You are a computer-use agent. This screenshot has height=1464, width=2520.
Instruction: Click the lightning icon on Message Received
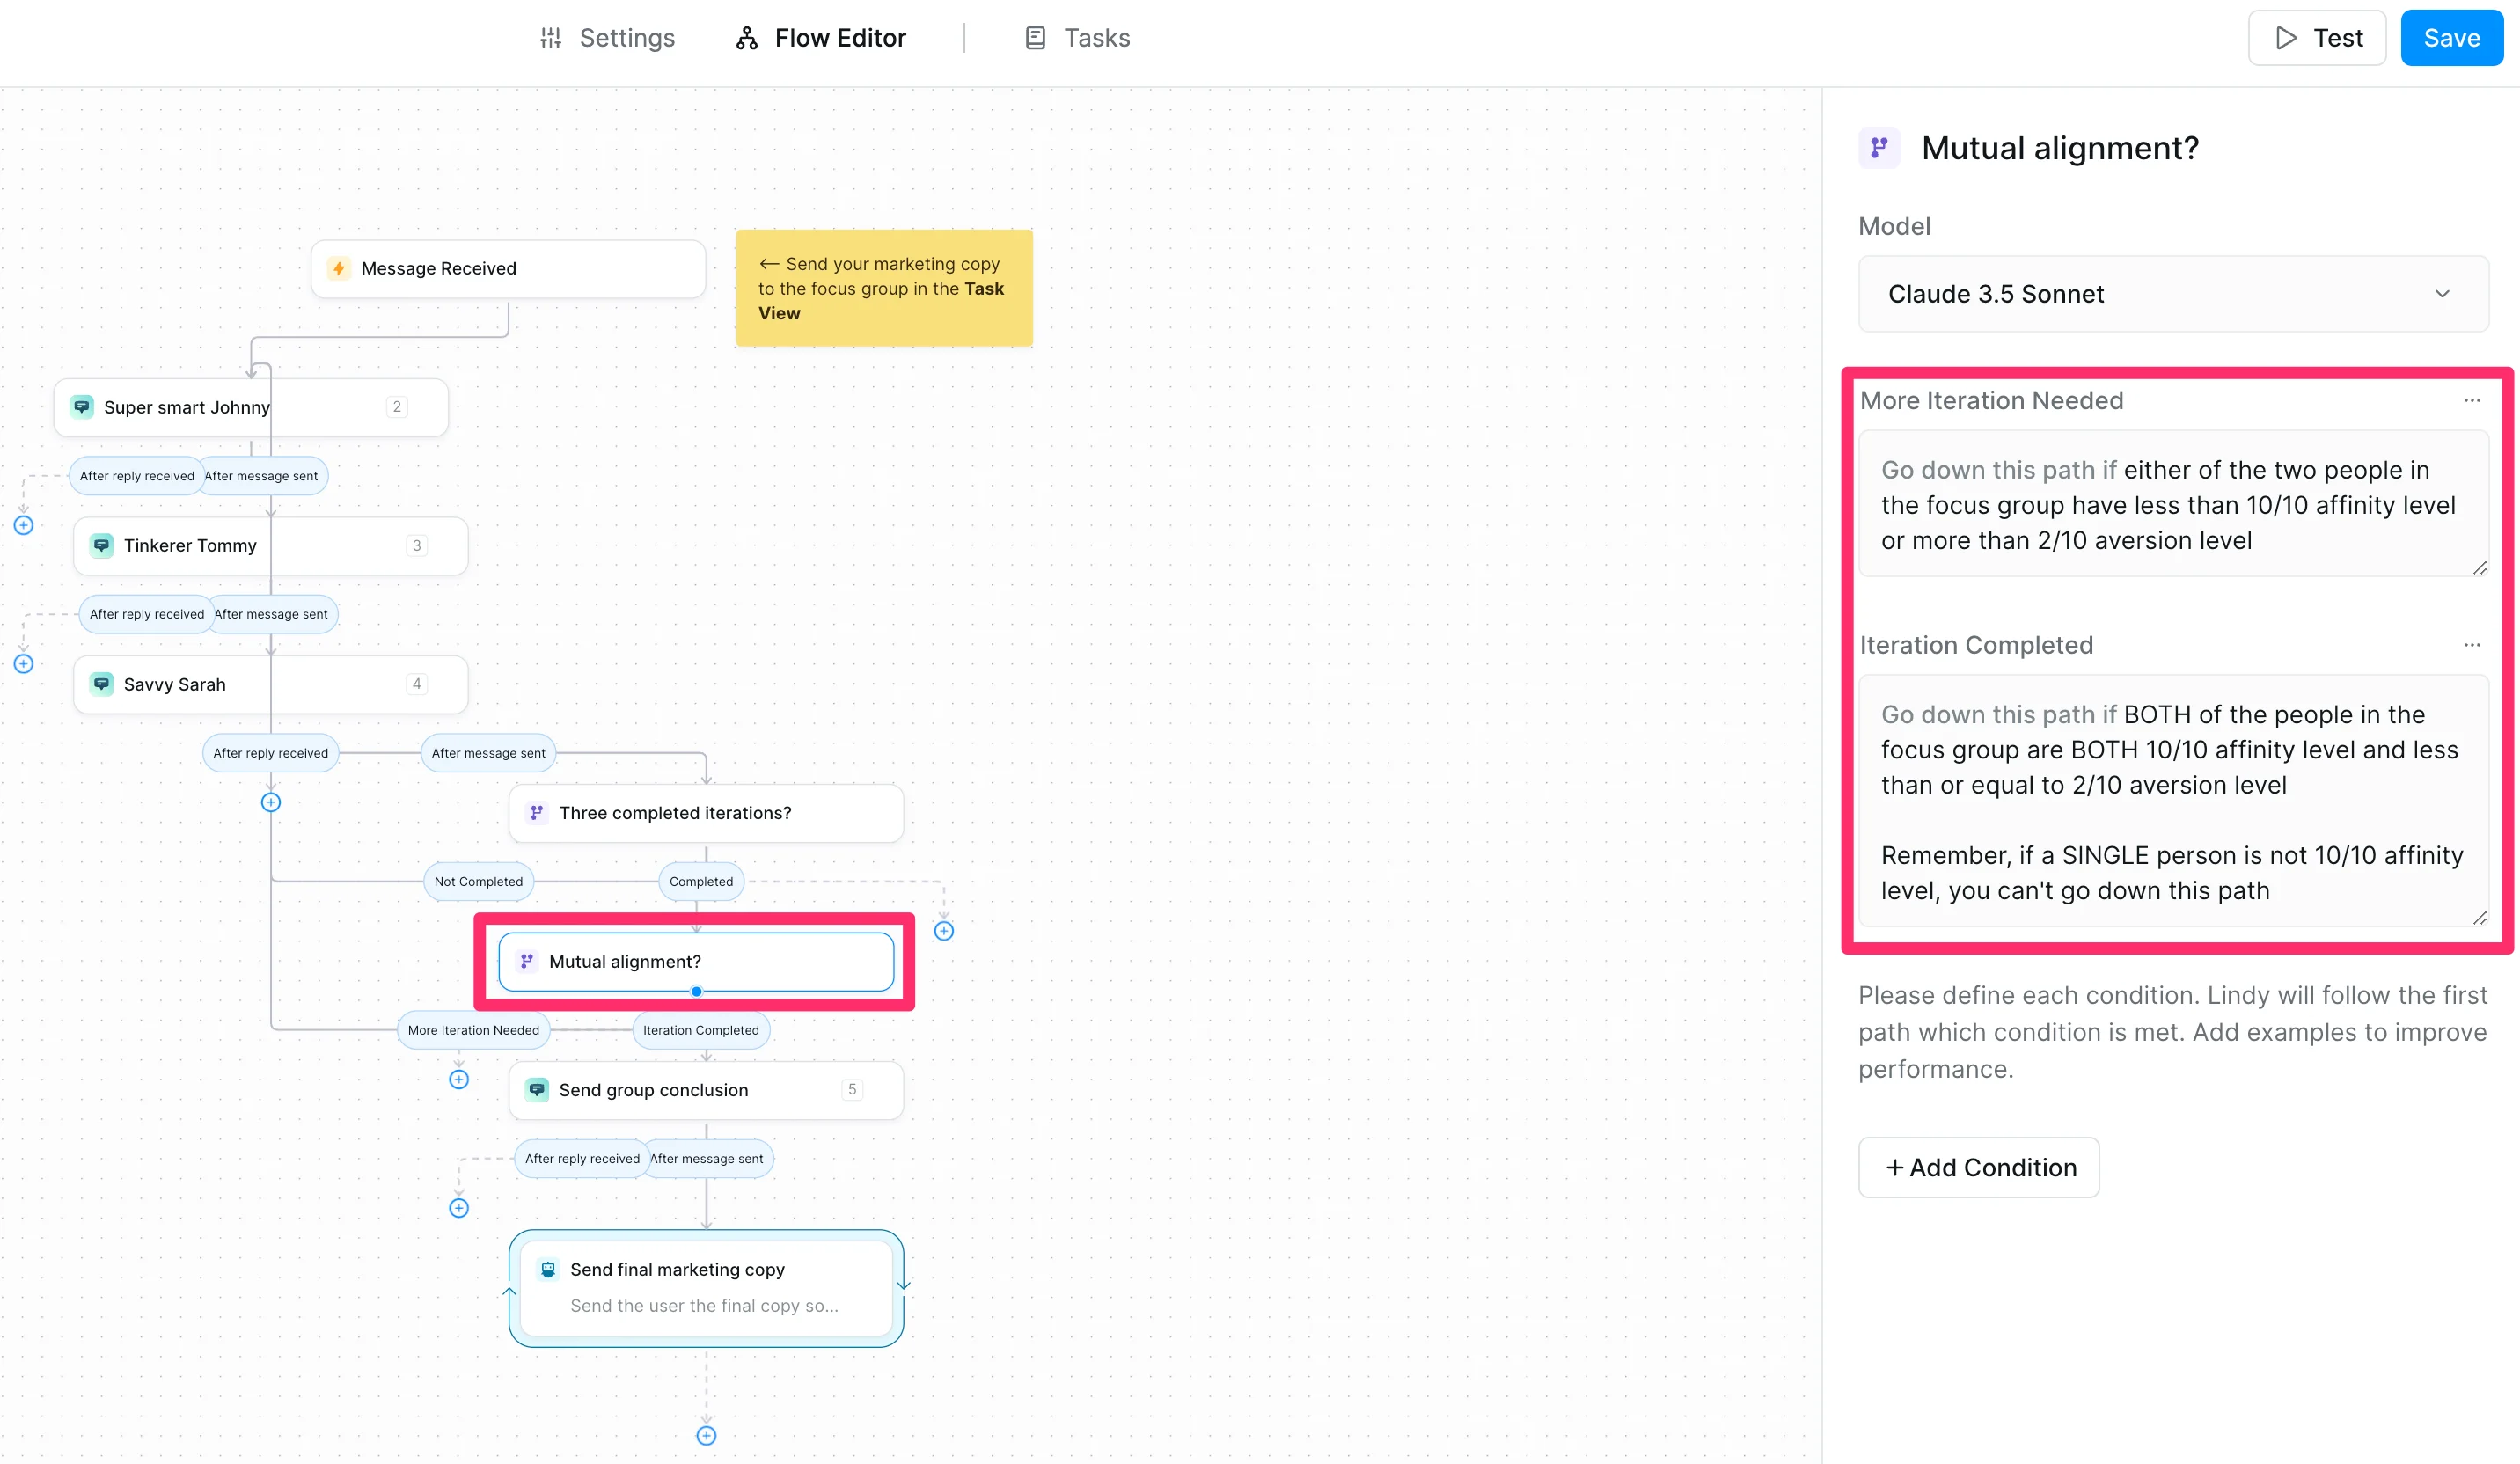(339, 268)
